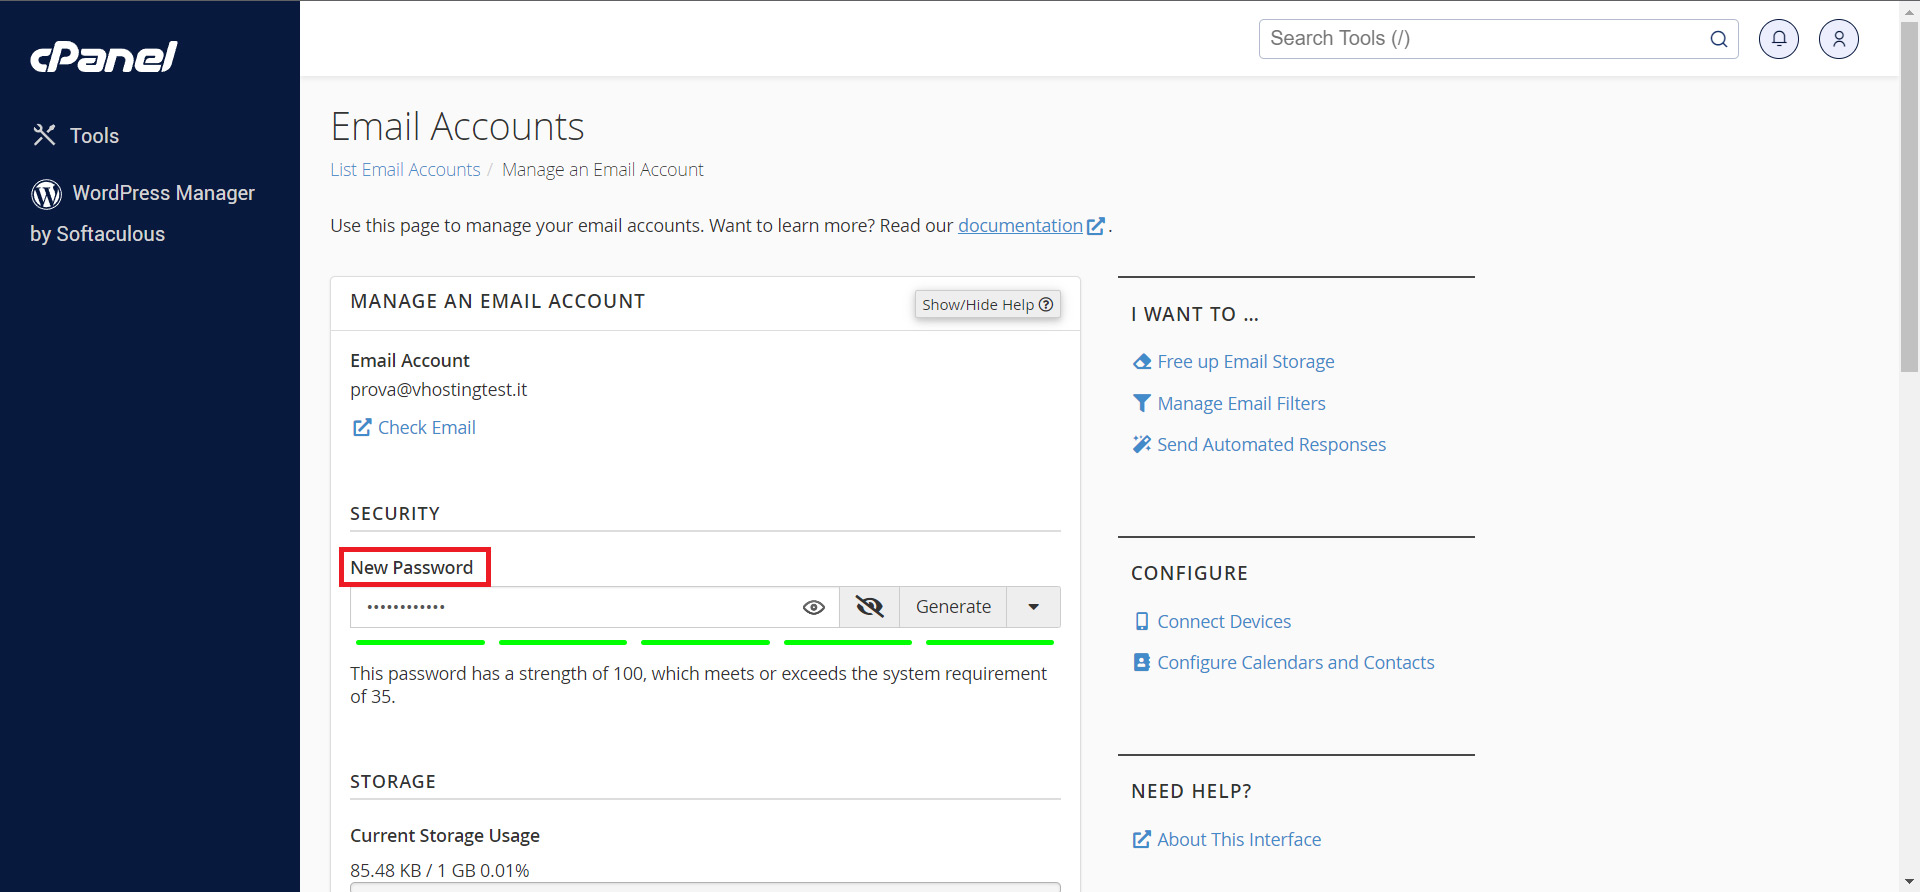Open the documentation link

pos(1020,226)
